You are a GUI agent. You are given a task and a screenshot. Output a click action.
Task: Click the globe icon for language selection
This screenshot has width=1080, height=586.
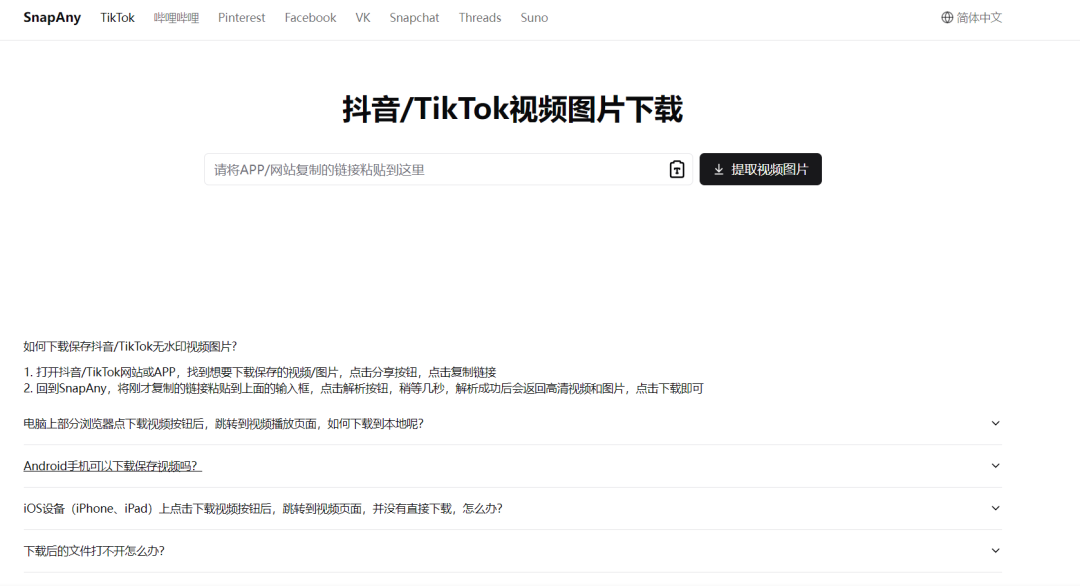click(x=944, y=17)
